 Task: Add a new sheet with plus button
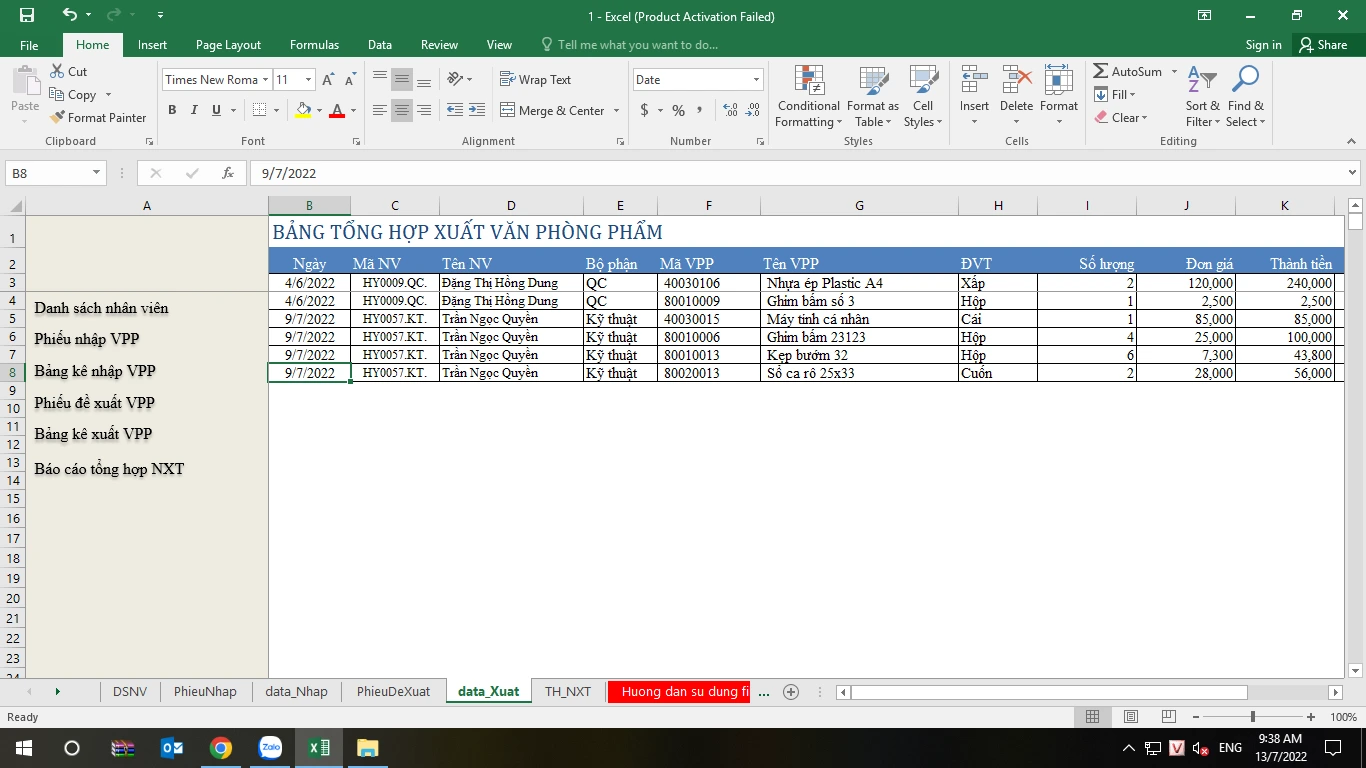[x=791, y=691]
